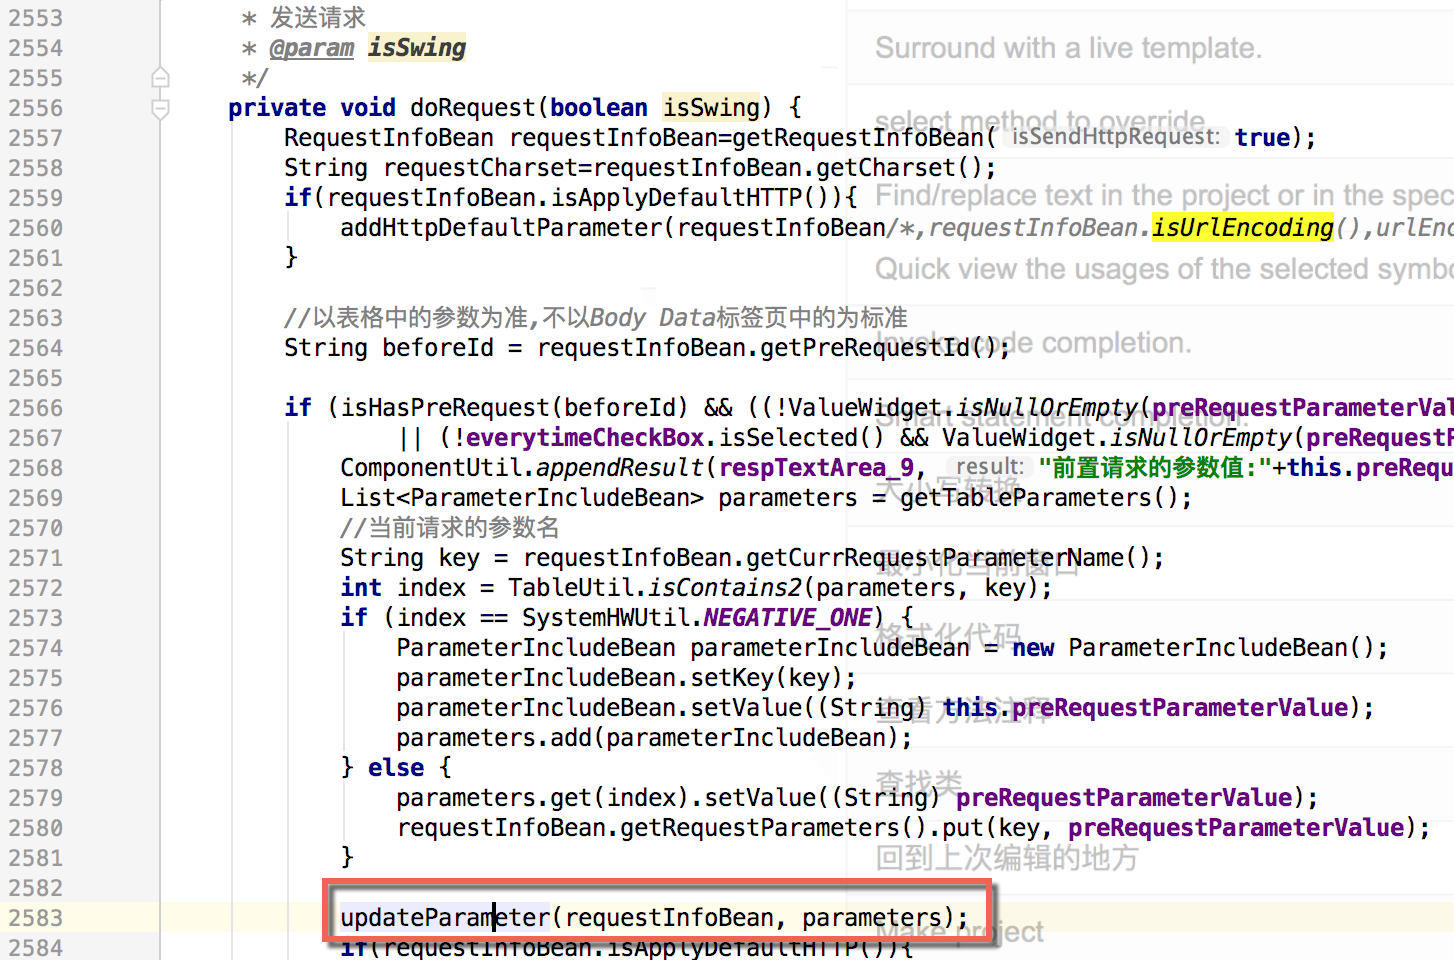Collapse the doRequest method fold marker at line 2556
Image resolution: width=1454 pixels, height=960 pixels.
pyautogui.click(x=160, y=108)
